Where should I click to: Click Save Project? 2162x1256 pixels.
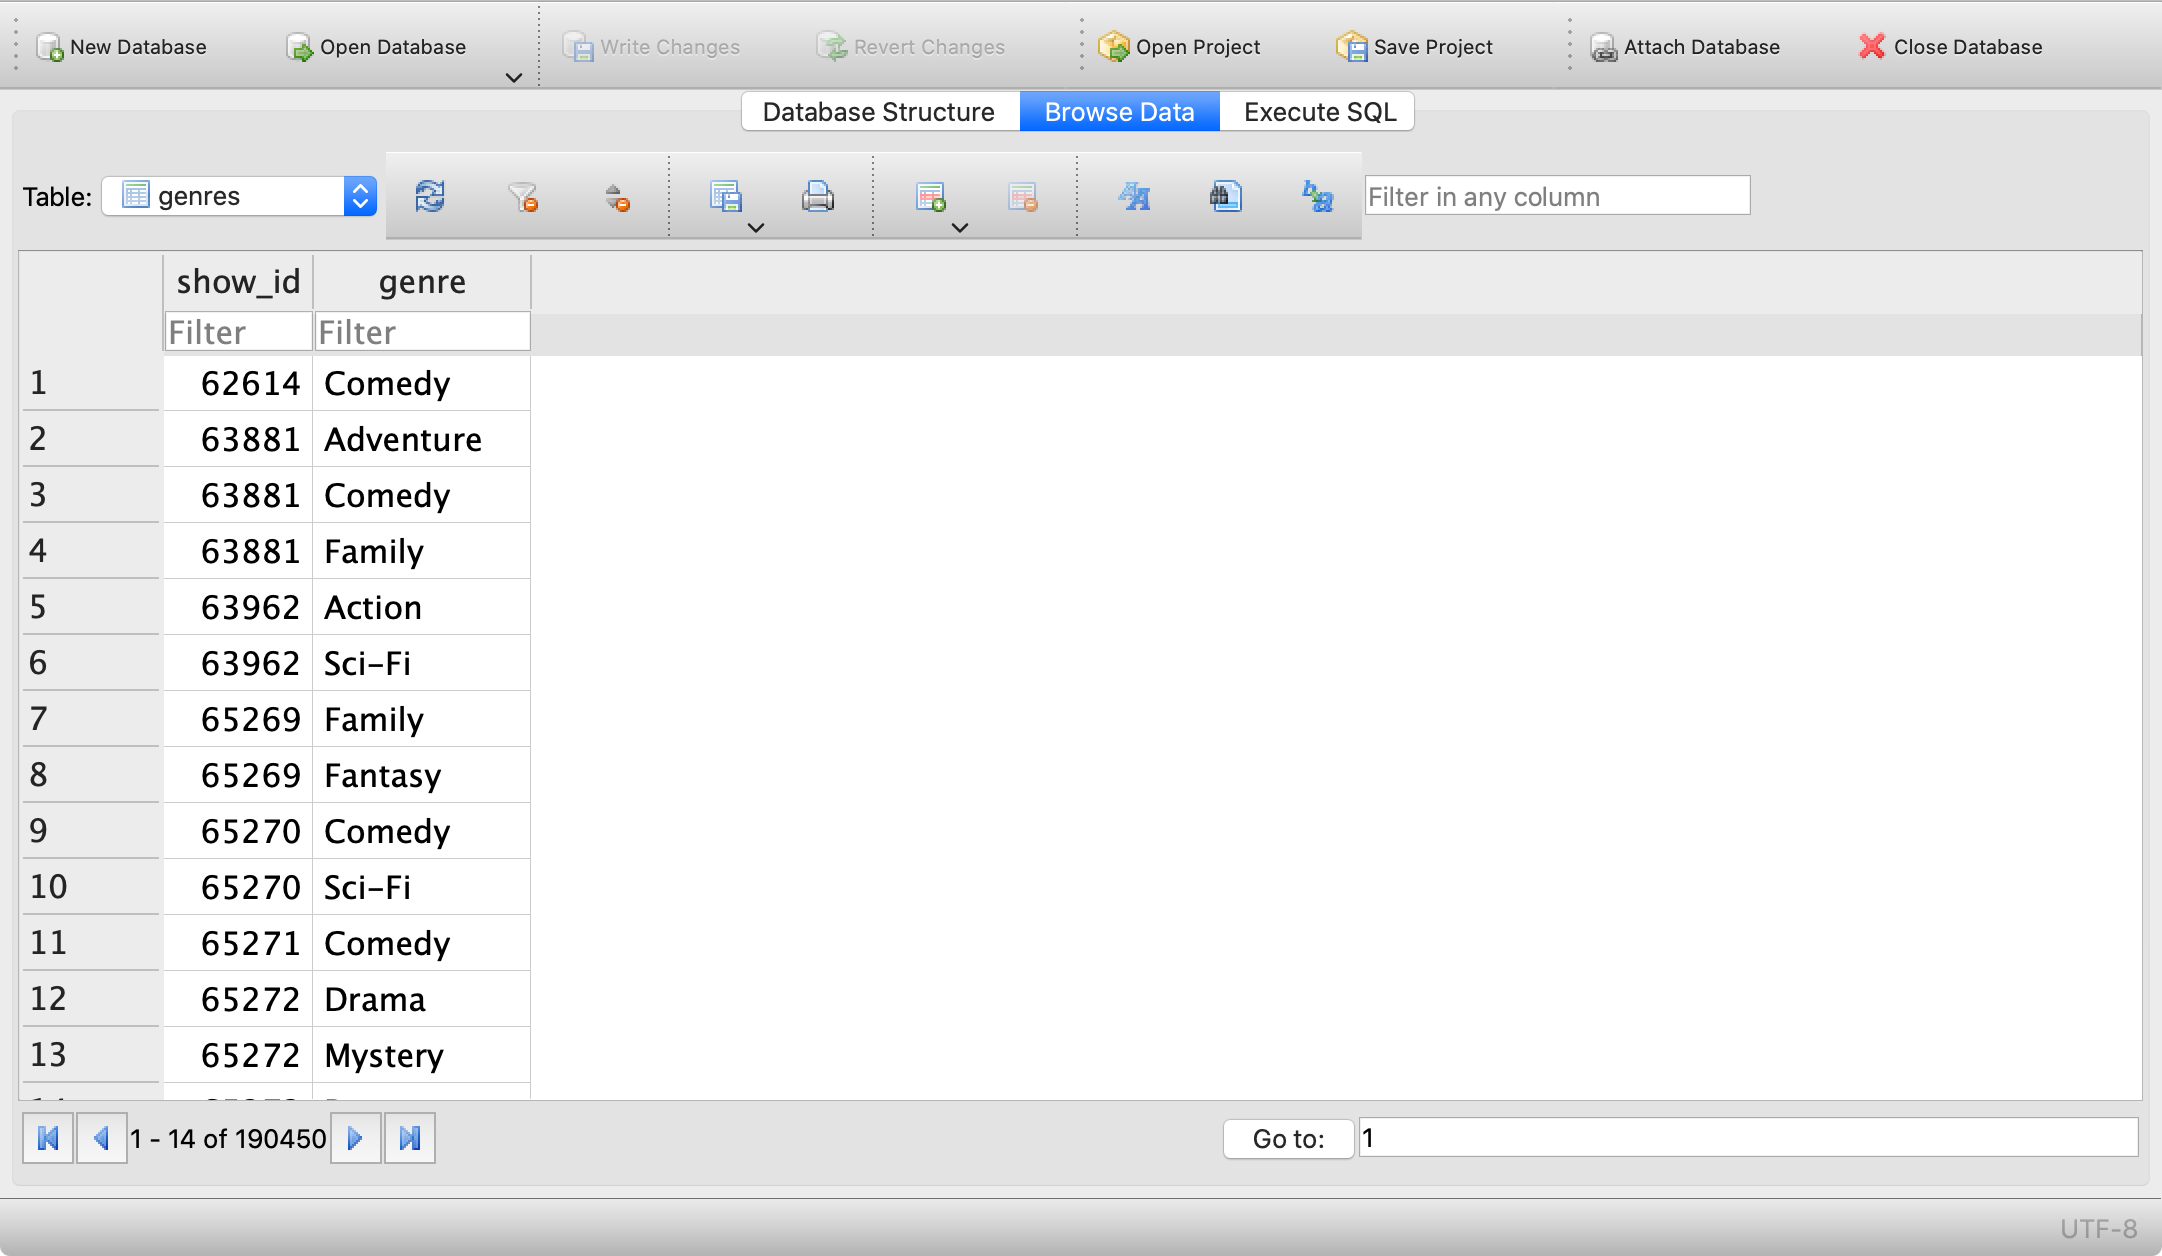tap(1413, 46)
